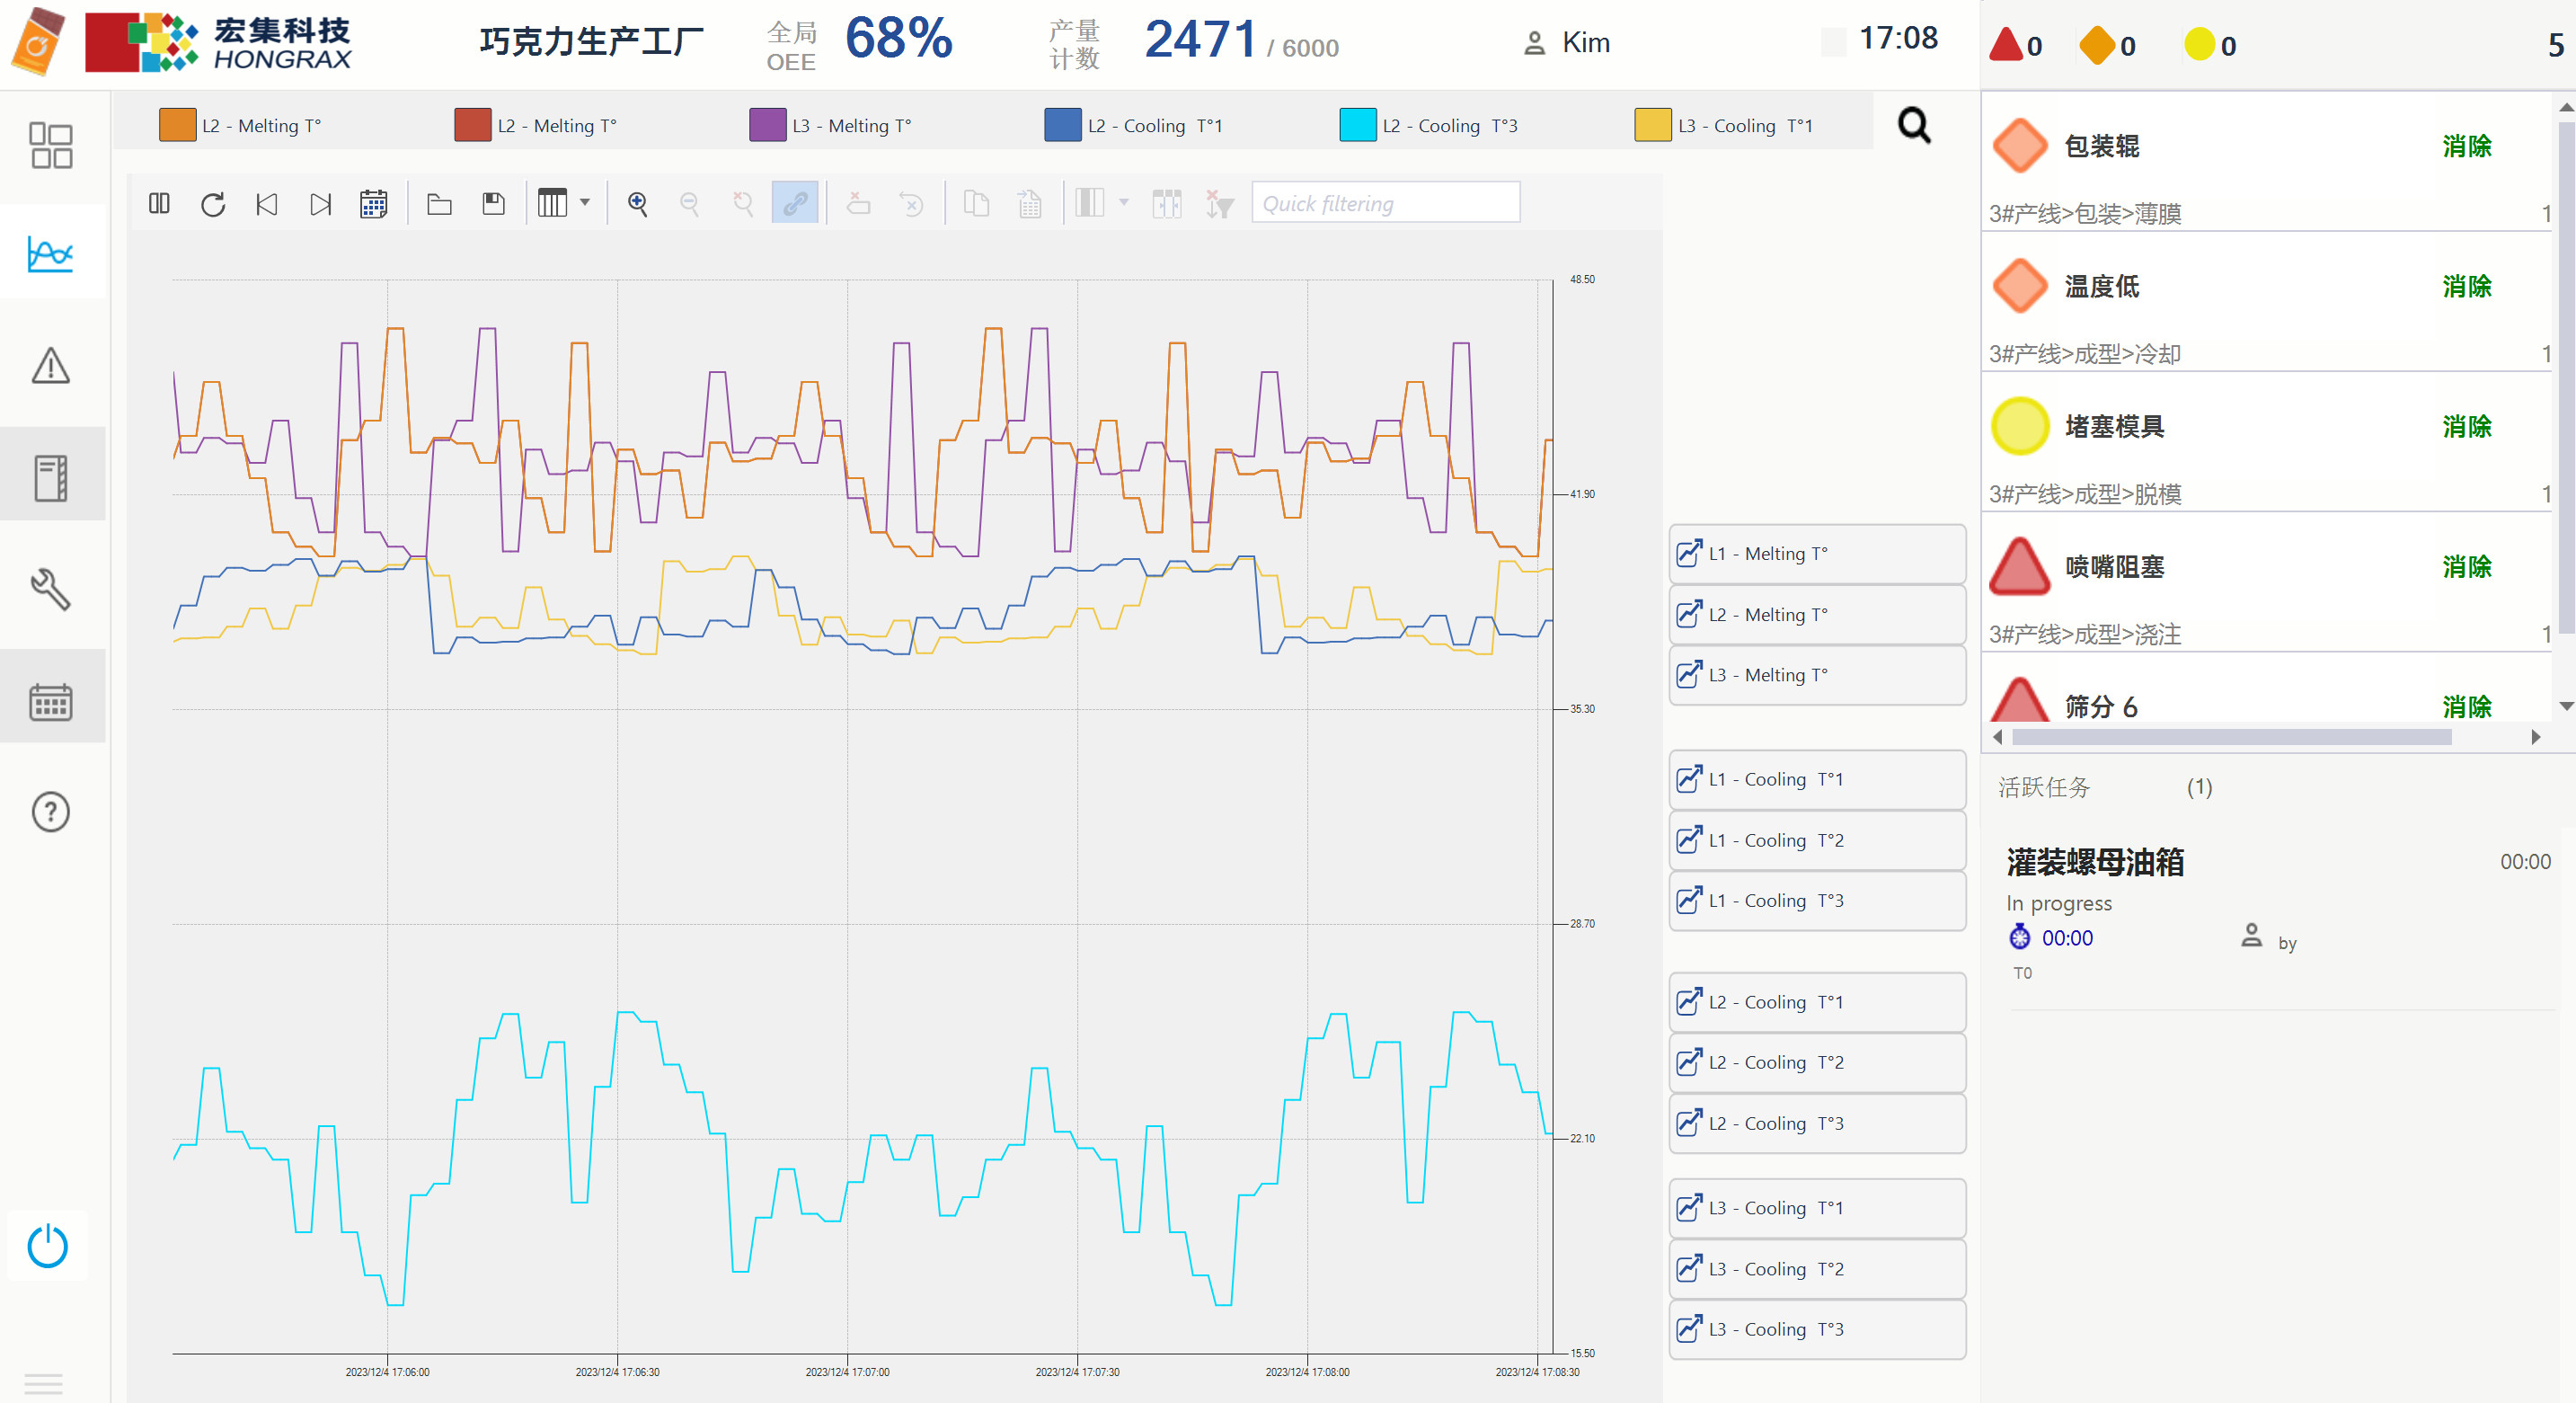The image size is (2576, 1403).
Task: Toggle the L3 - Melting T° series button
Action: tap(1817, 675)
